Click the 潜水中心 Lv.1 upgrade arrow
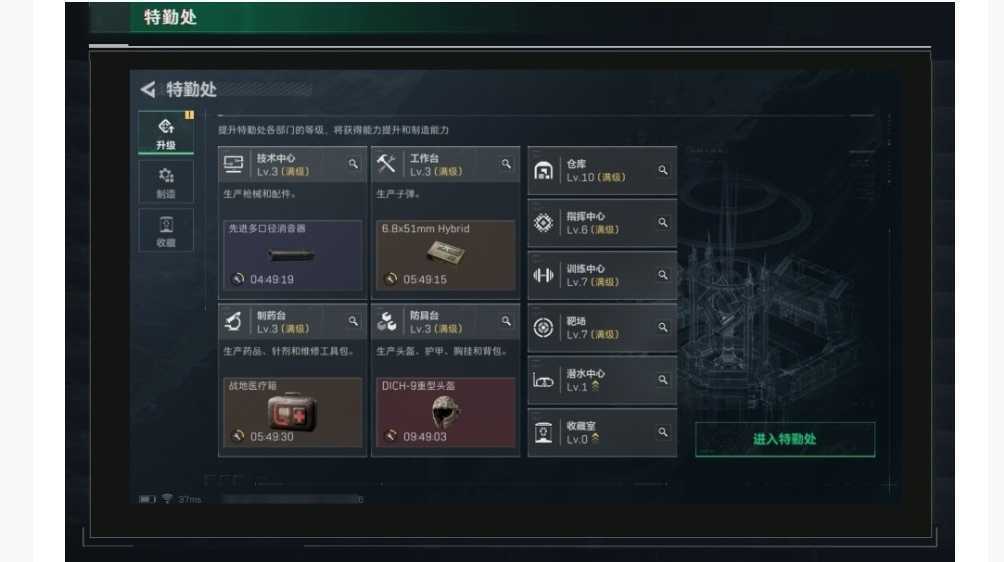This screenshot has height=562, width=1004. pos(595,387)
